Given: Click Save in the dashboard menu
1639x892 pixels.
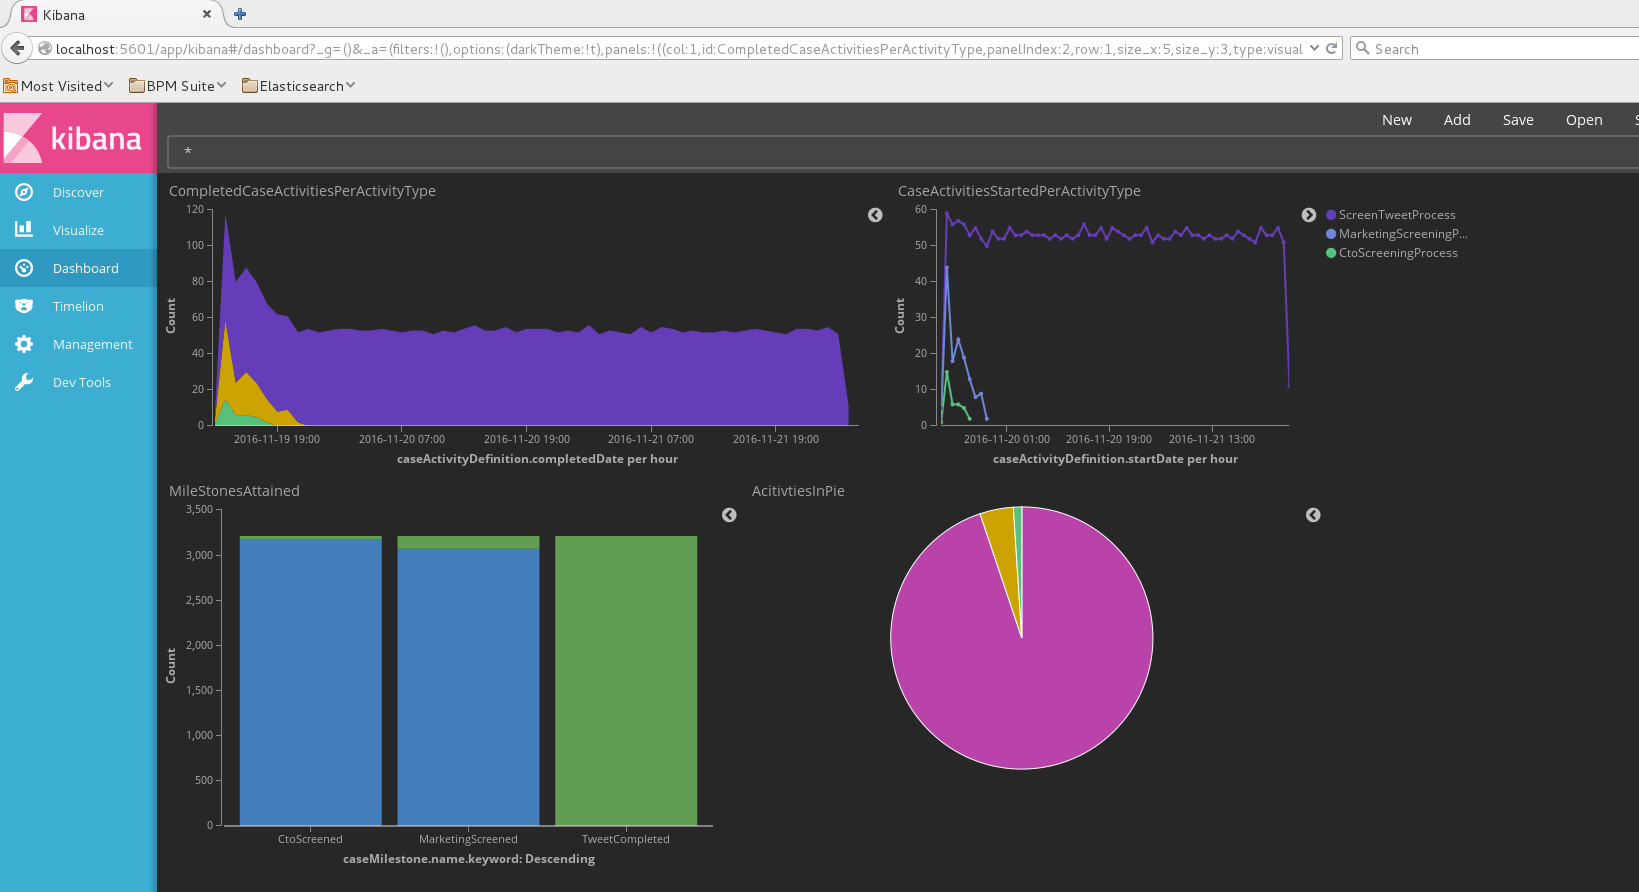Looking at the screenshot, I should click(x=1517, y=120).
